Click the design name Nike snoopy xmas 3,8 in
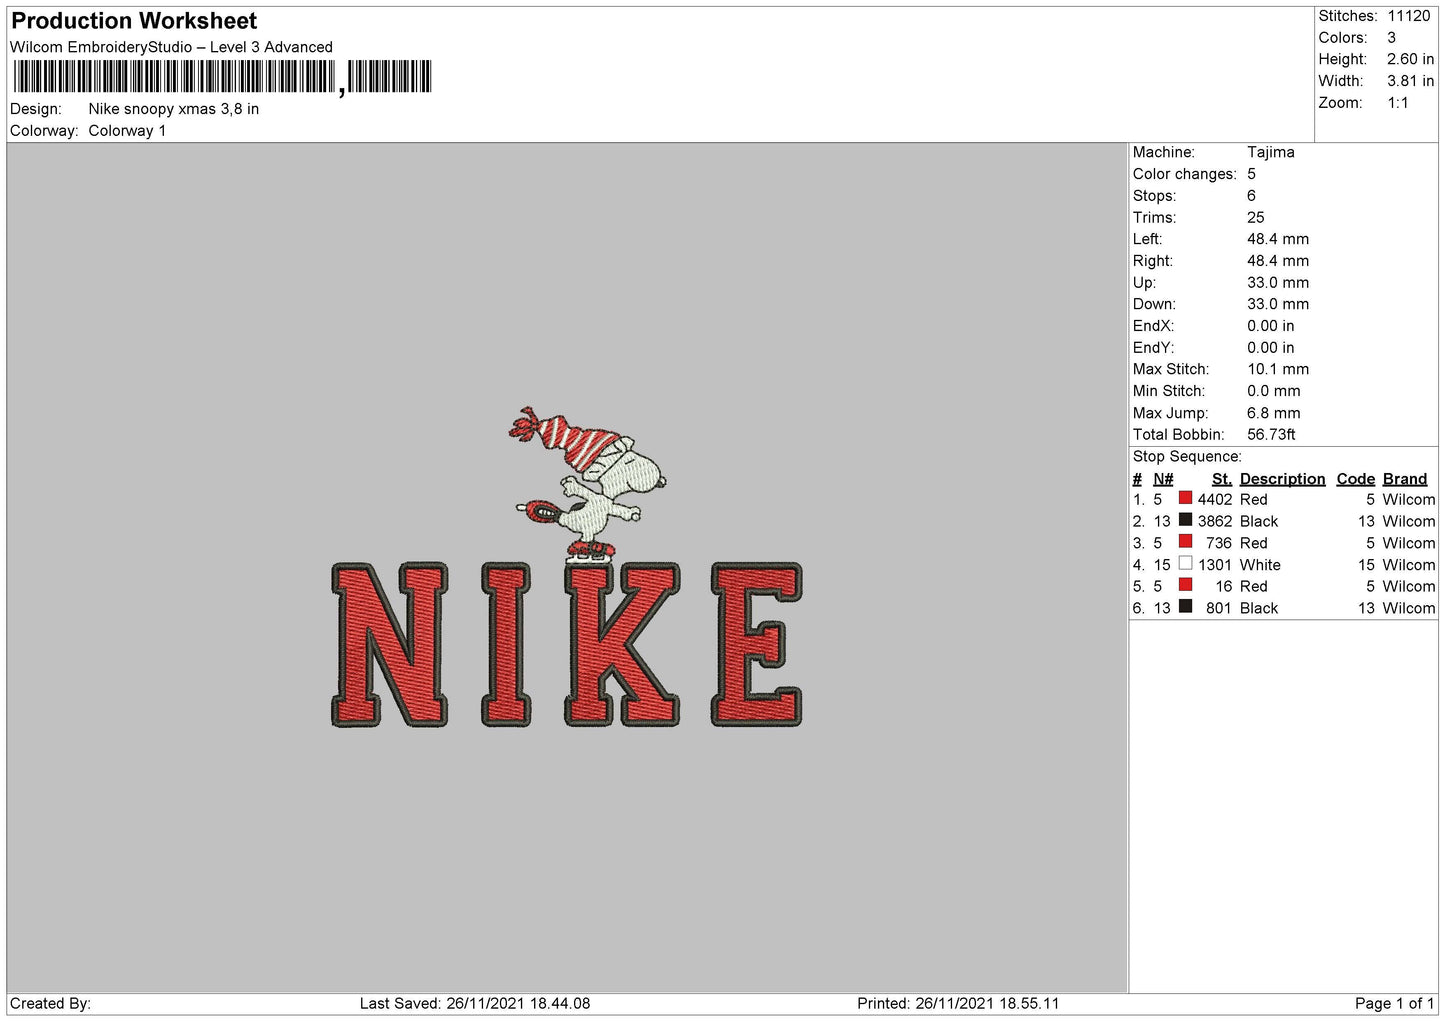The width and height of the screenshot is (1445, 1021). [173, 109]
